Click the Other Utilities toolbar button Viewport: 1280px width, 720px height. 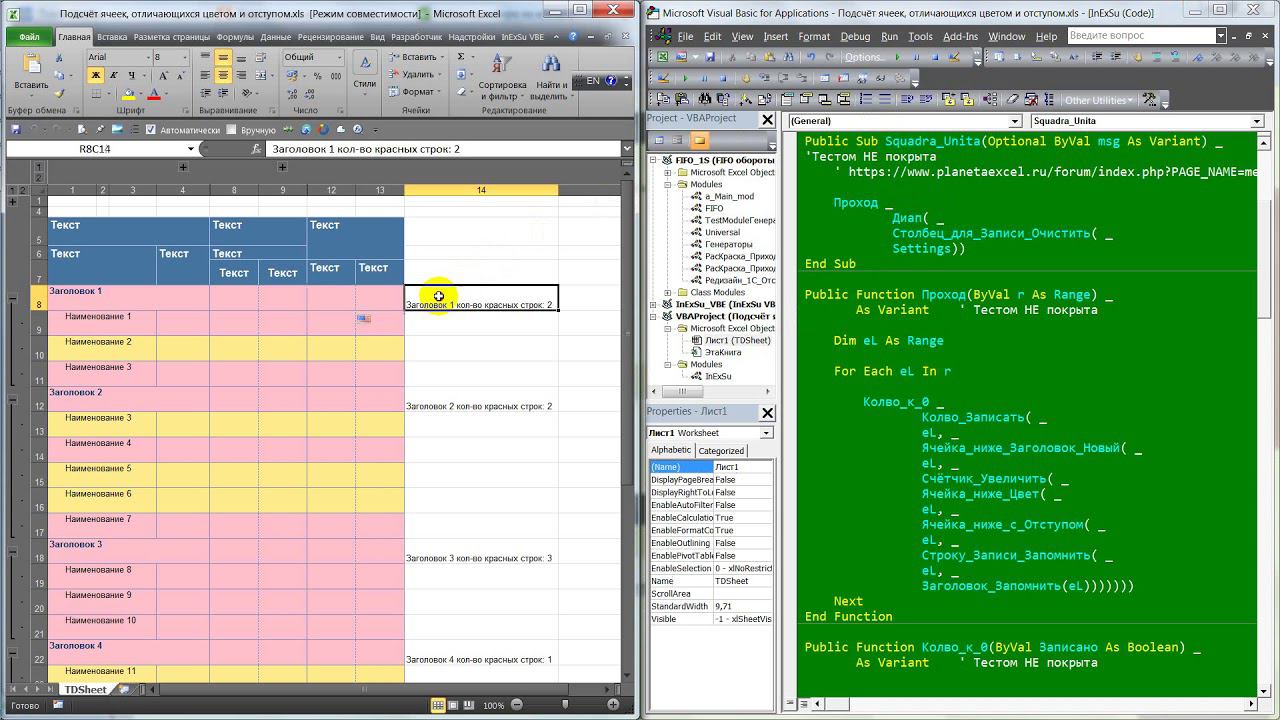(1098, 100)
